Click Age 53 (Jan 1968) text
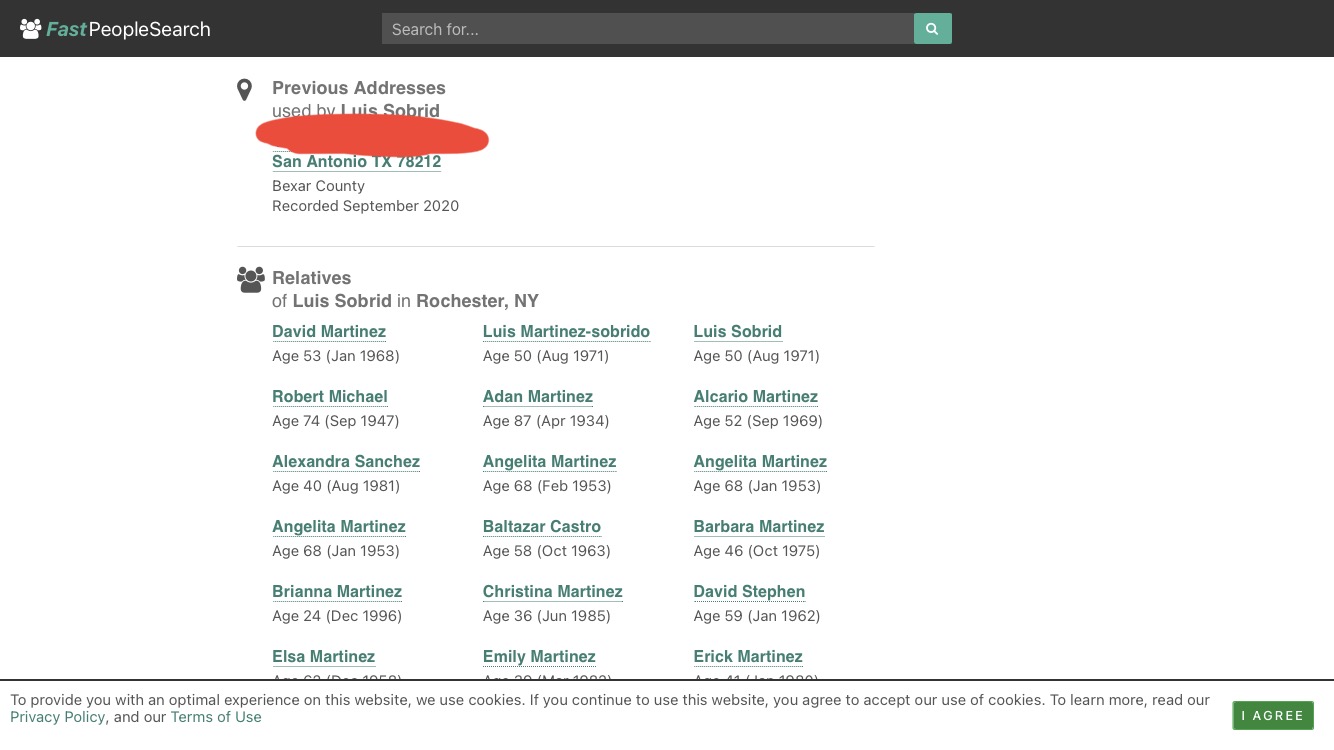 tap(335, 356)
